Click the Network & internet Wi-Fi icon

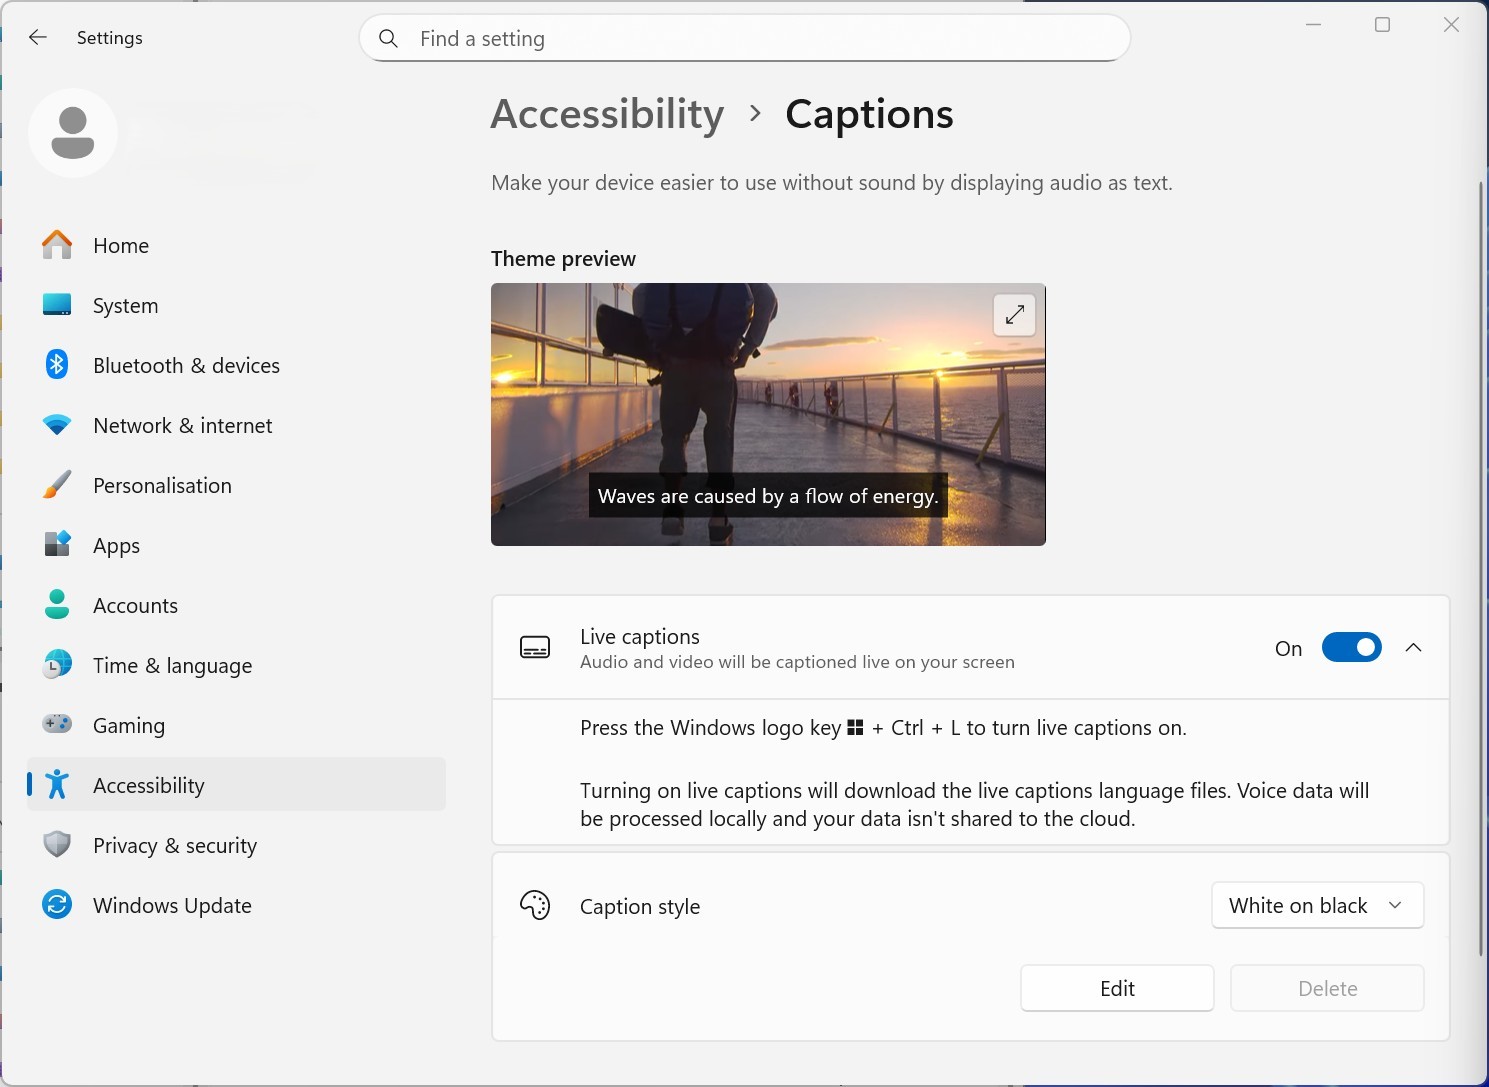[x=57, y=425]
